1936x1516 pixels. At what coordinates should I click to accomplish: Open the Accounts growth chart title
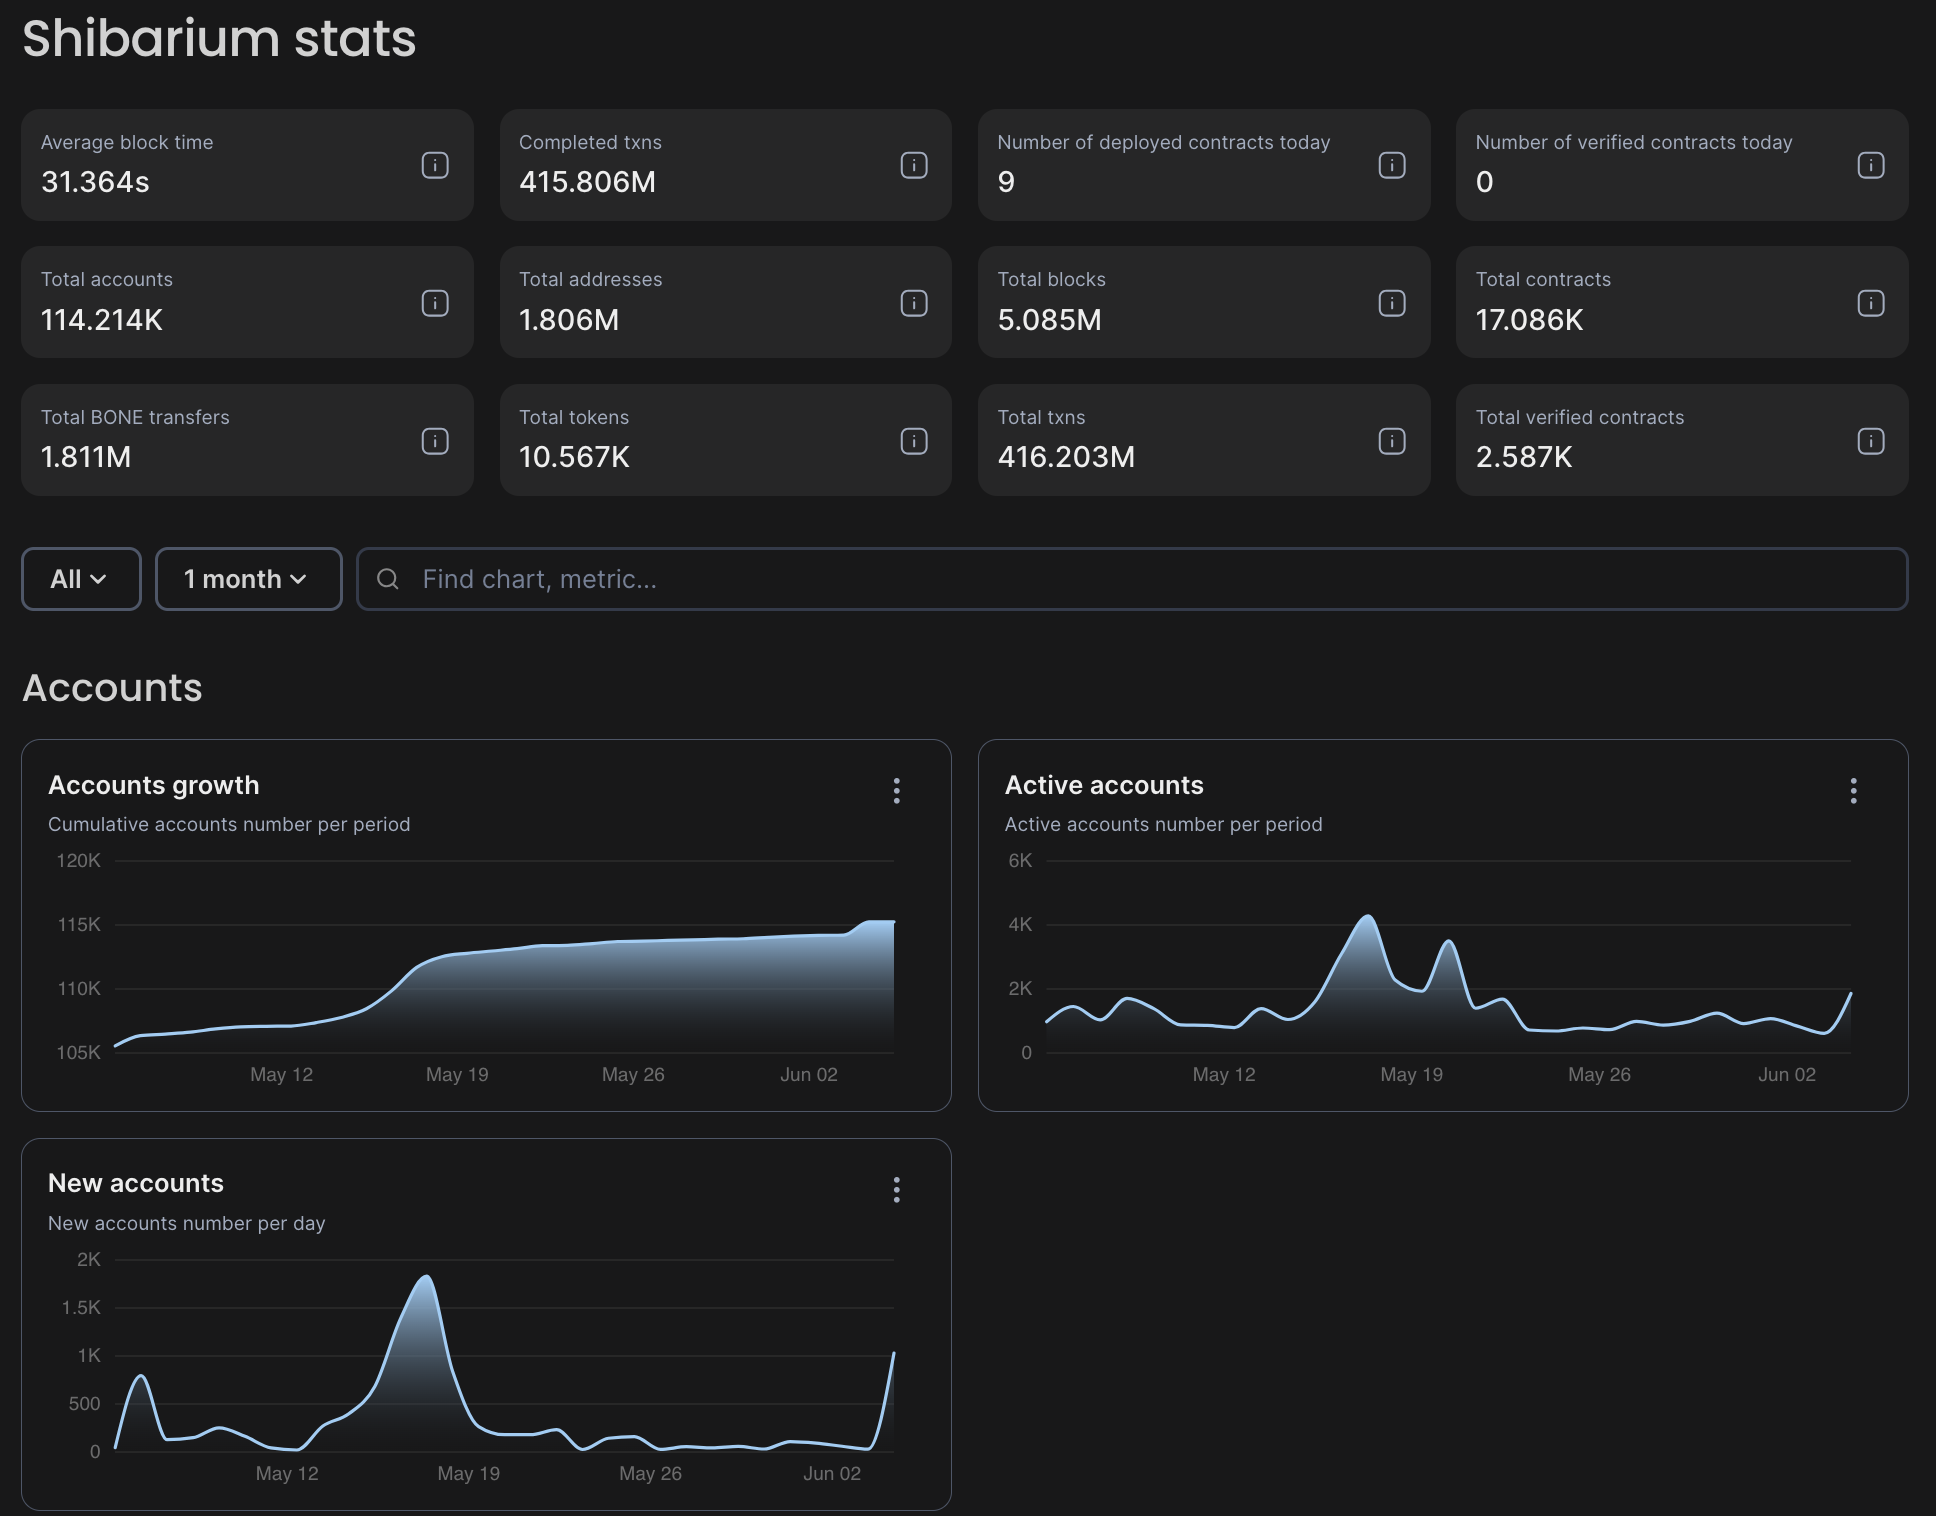tap(154, 785)
